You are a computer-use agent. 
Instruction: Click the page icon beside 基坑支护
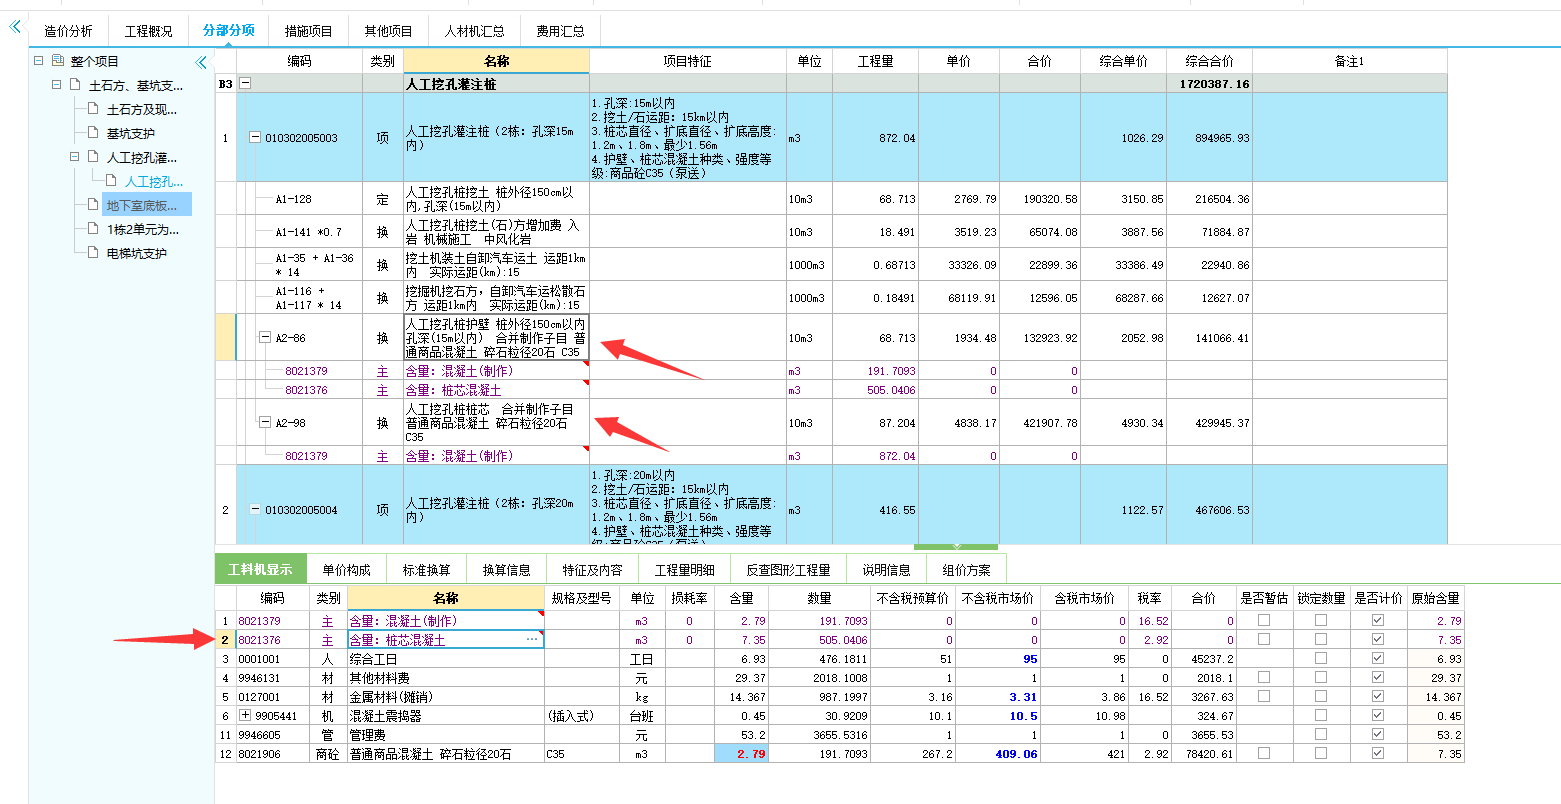coord(93,133)
